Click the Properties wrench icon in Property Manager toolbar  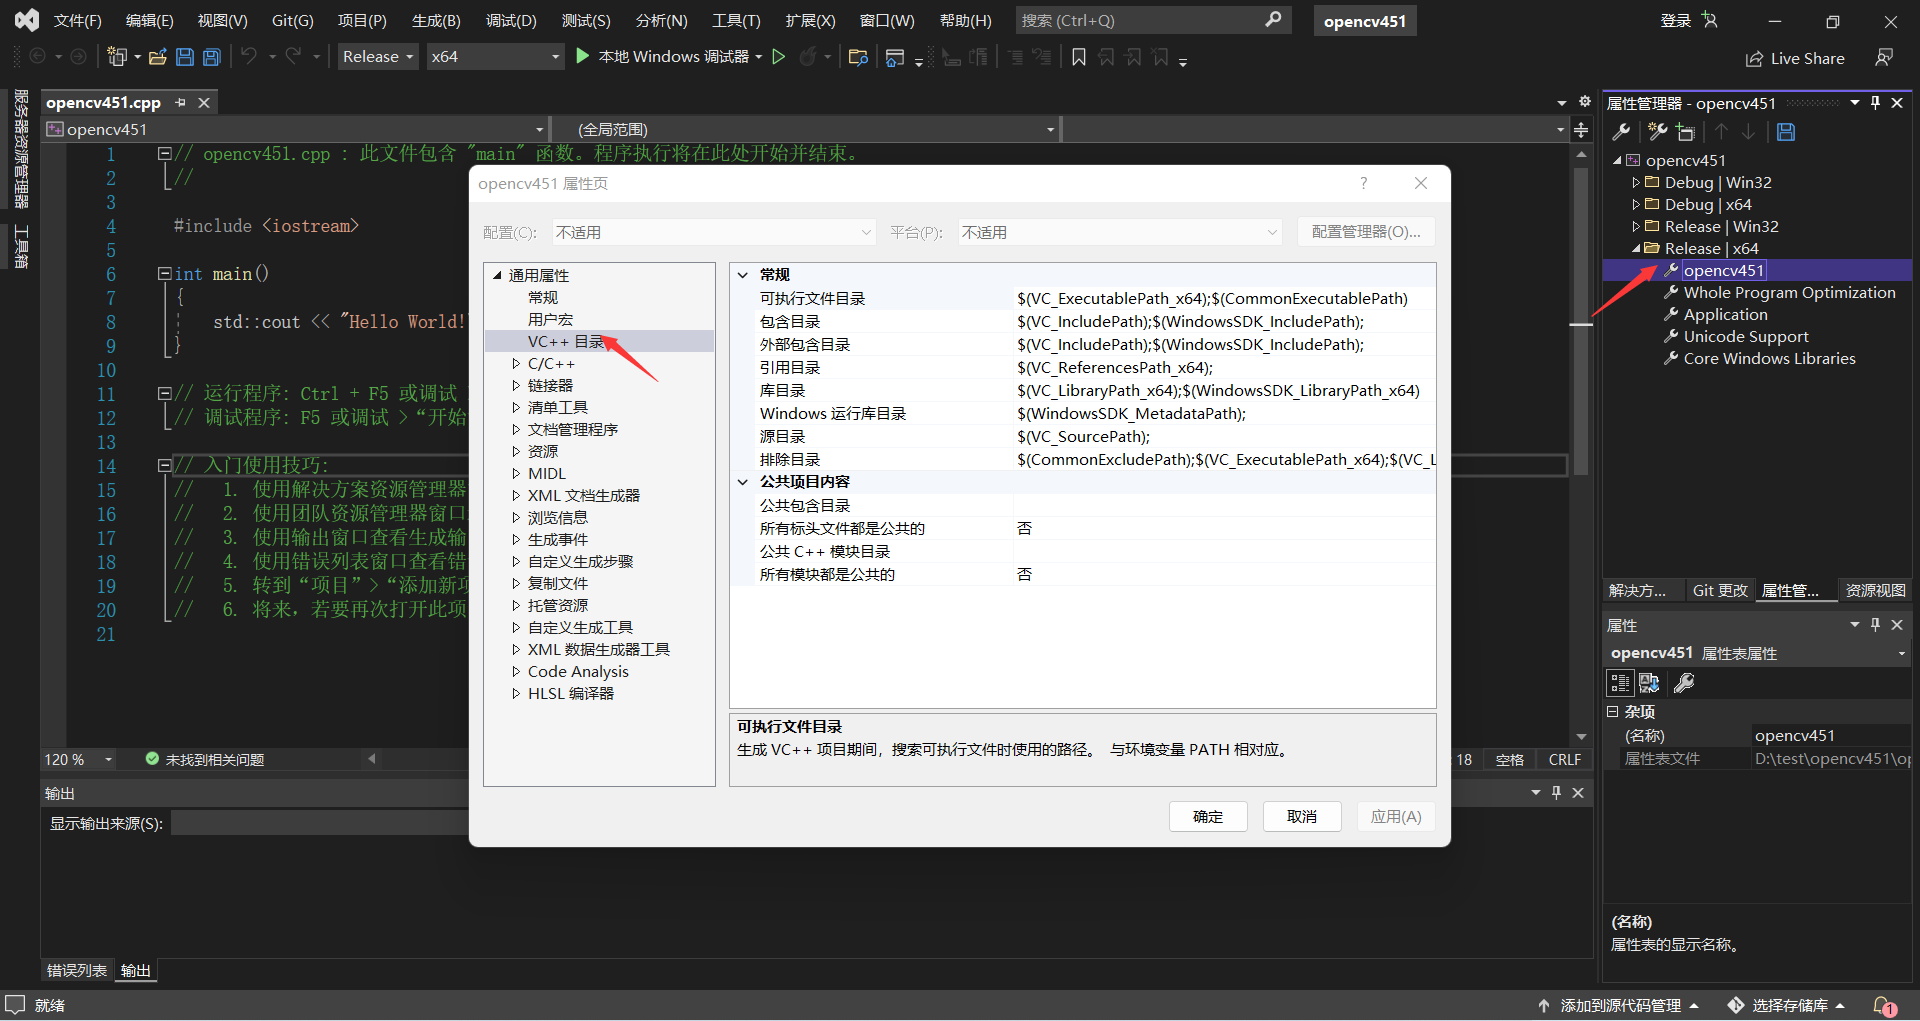coord(1622,131)
